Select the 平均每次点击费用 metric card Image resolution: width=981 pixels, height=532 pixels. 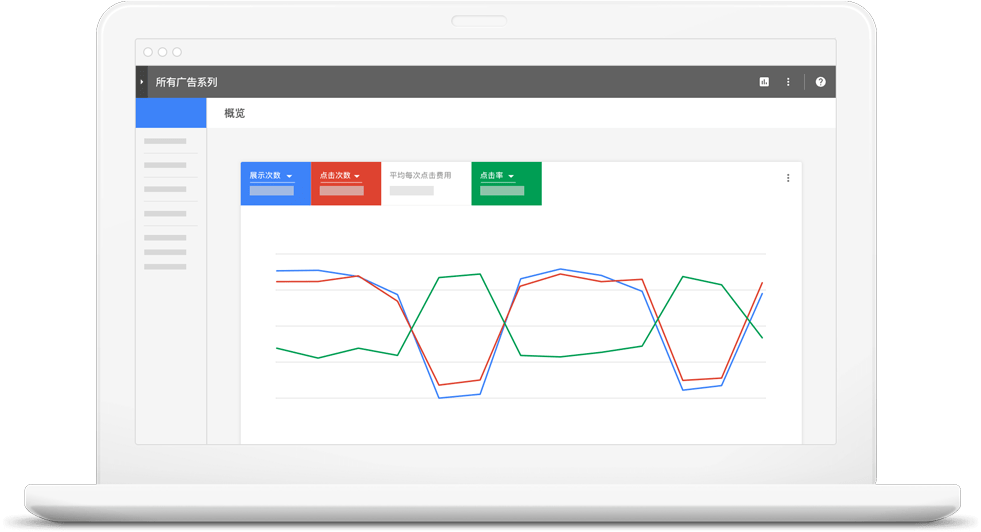pos(425,183)
